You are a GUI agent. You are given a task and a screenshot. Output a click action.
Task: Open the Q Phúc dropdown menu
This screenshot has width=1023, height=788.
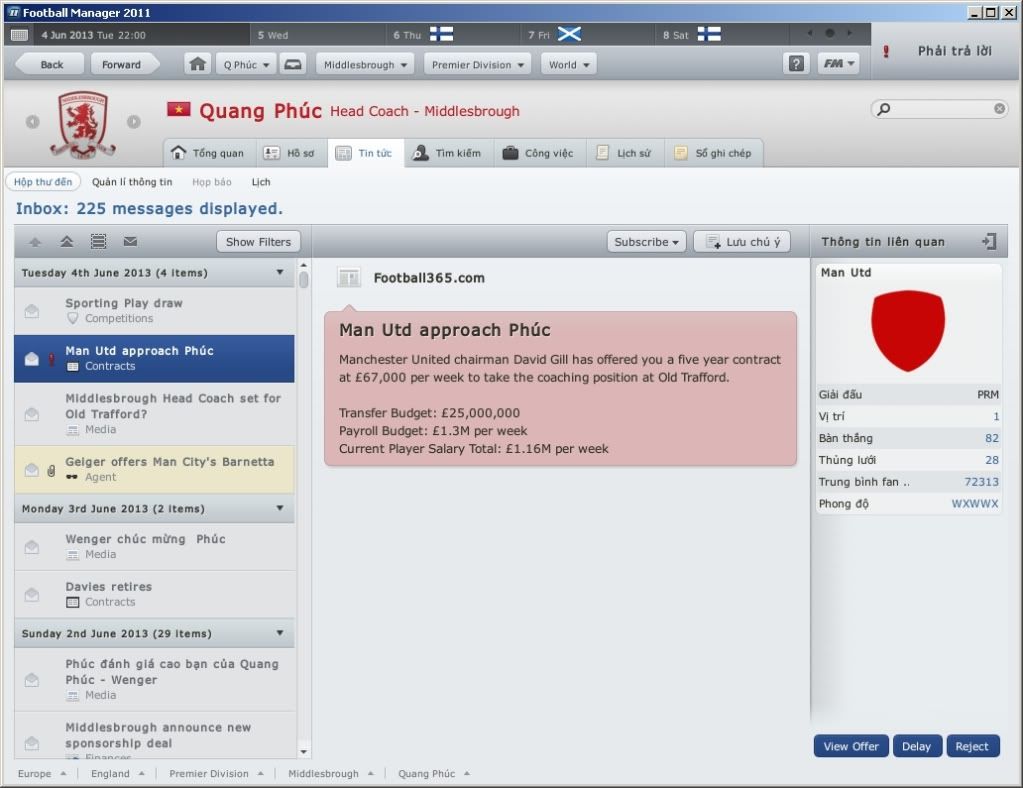pos(247,65)
